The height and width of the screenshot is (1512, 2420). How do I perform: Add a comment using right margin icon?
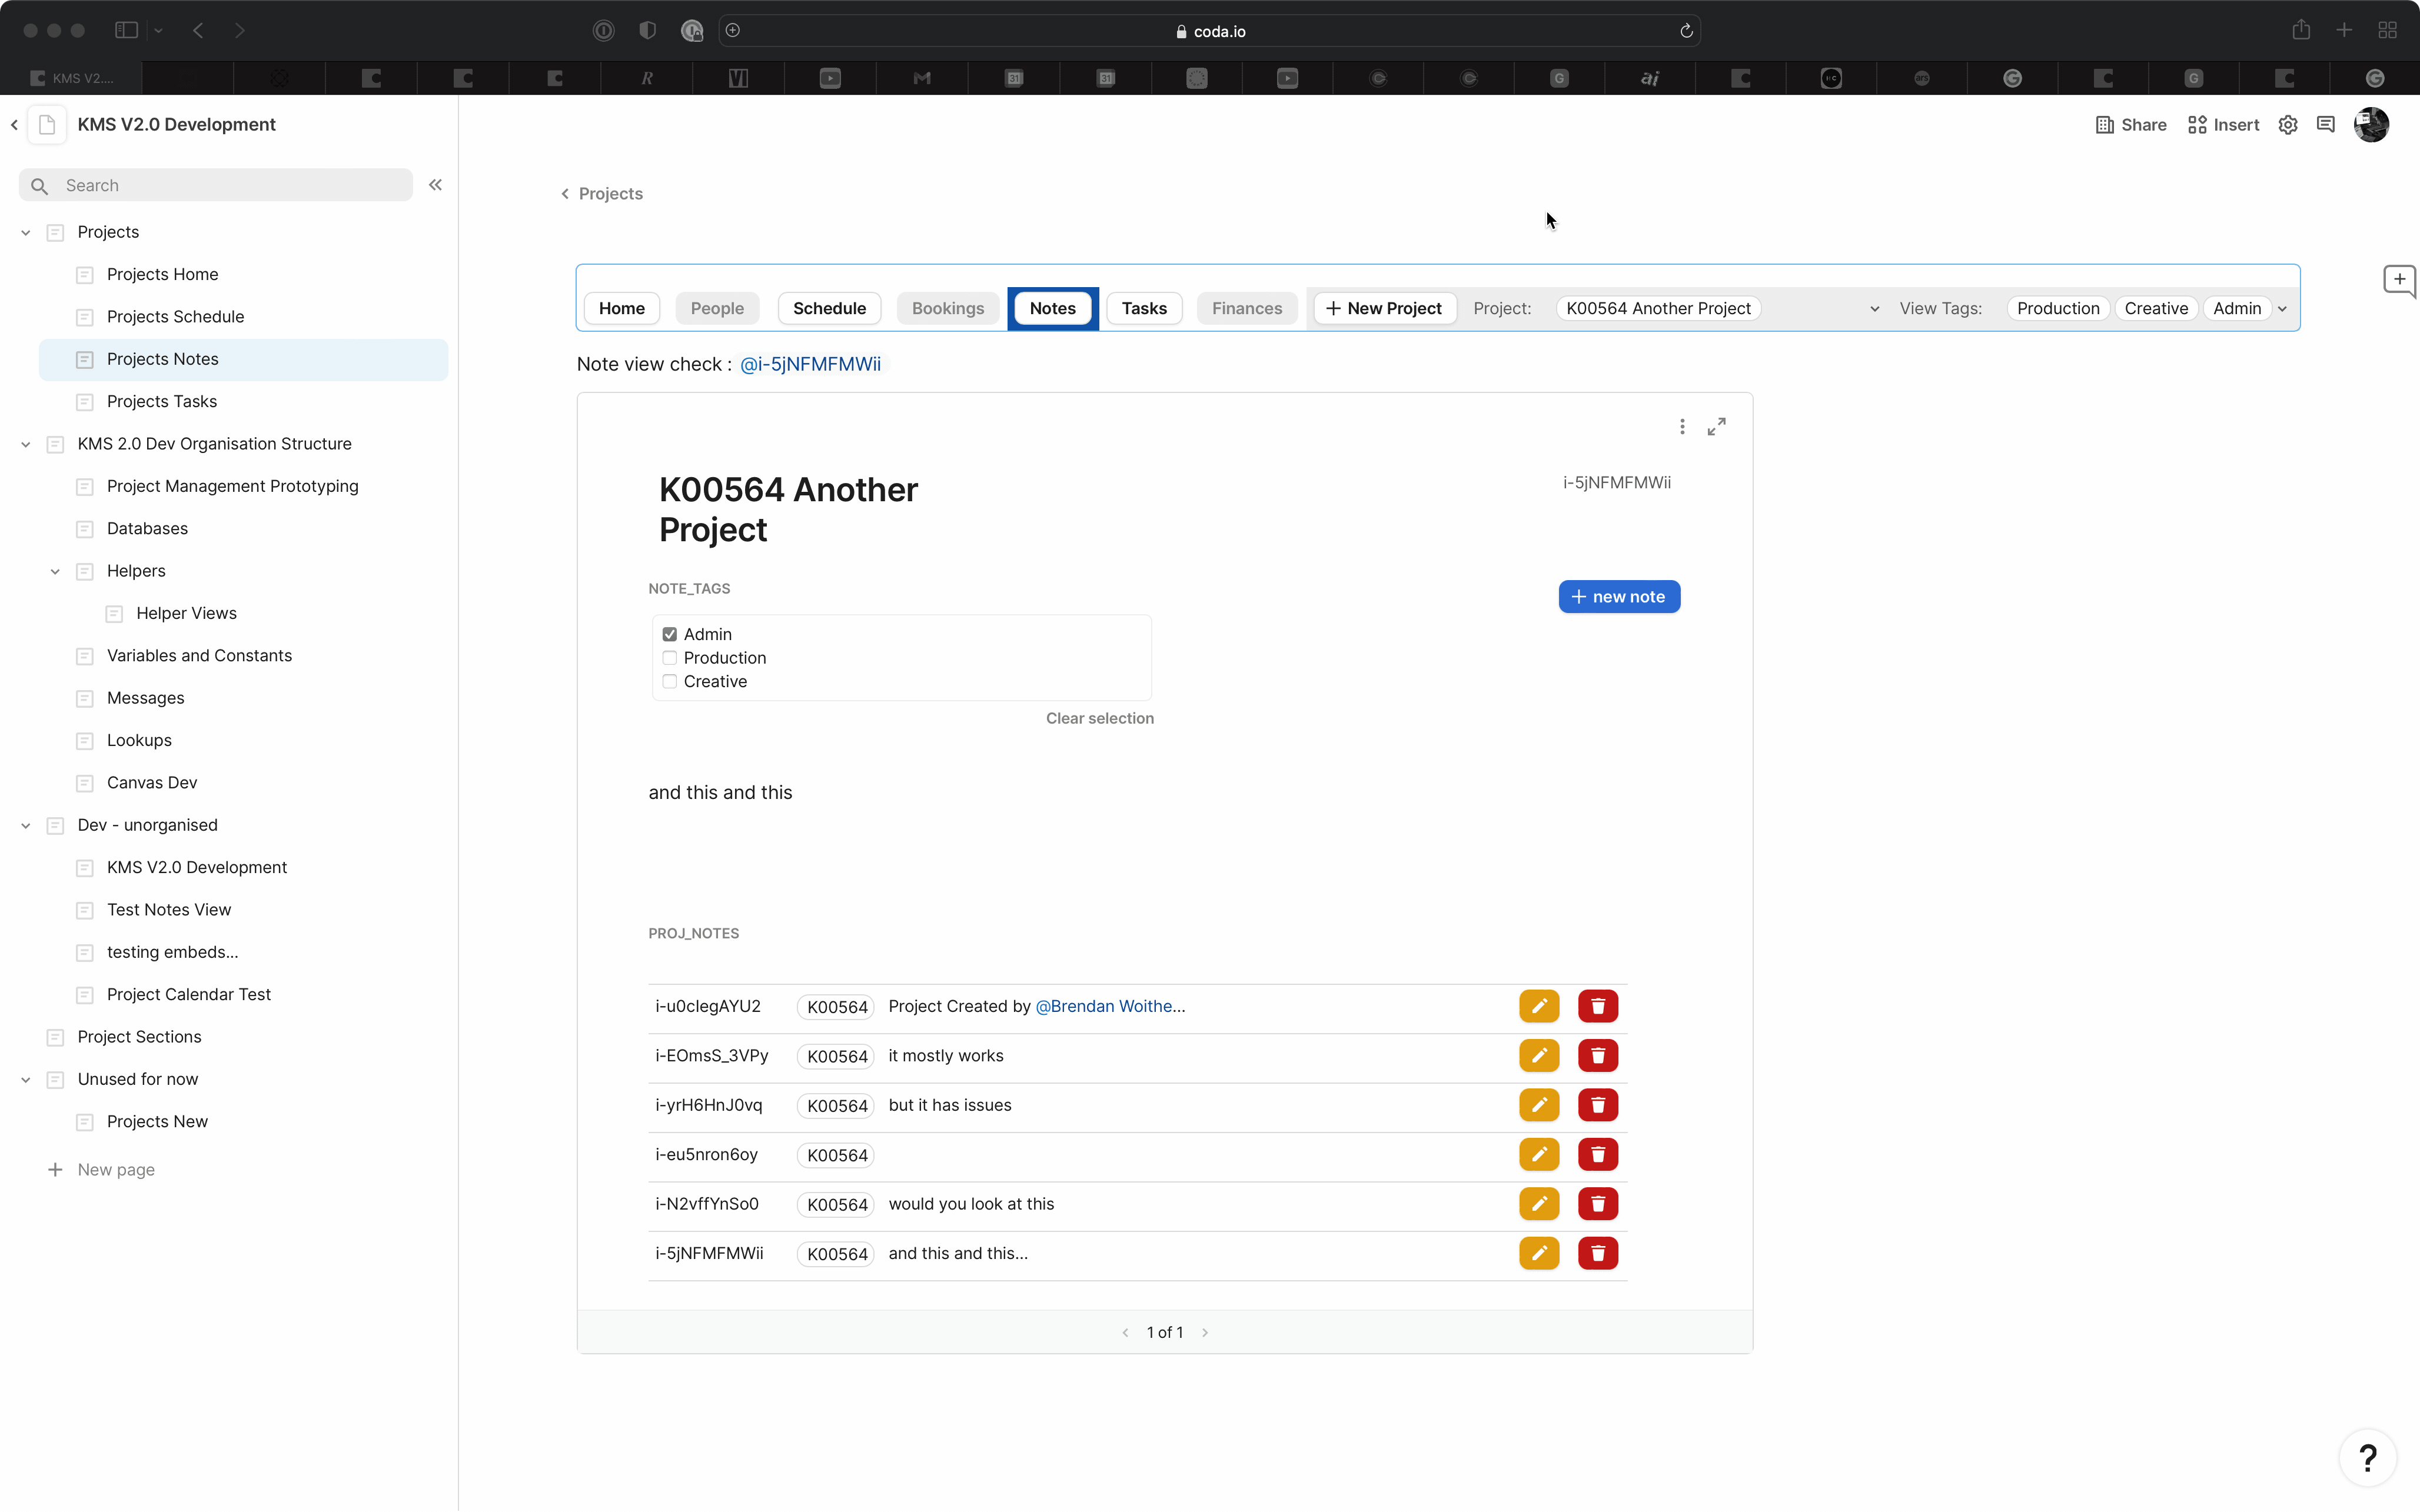[2399, 280]
